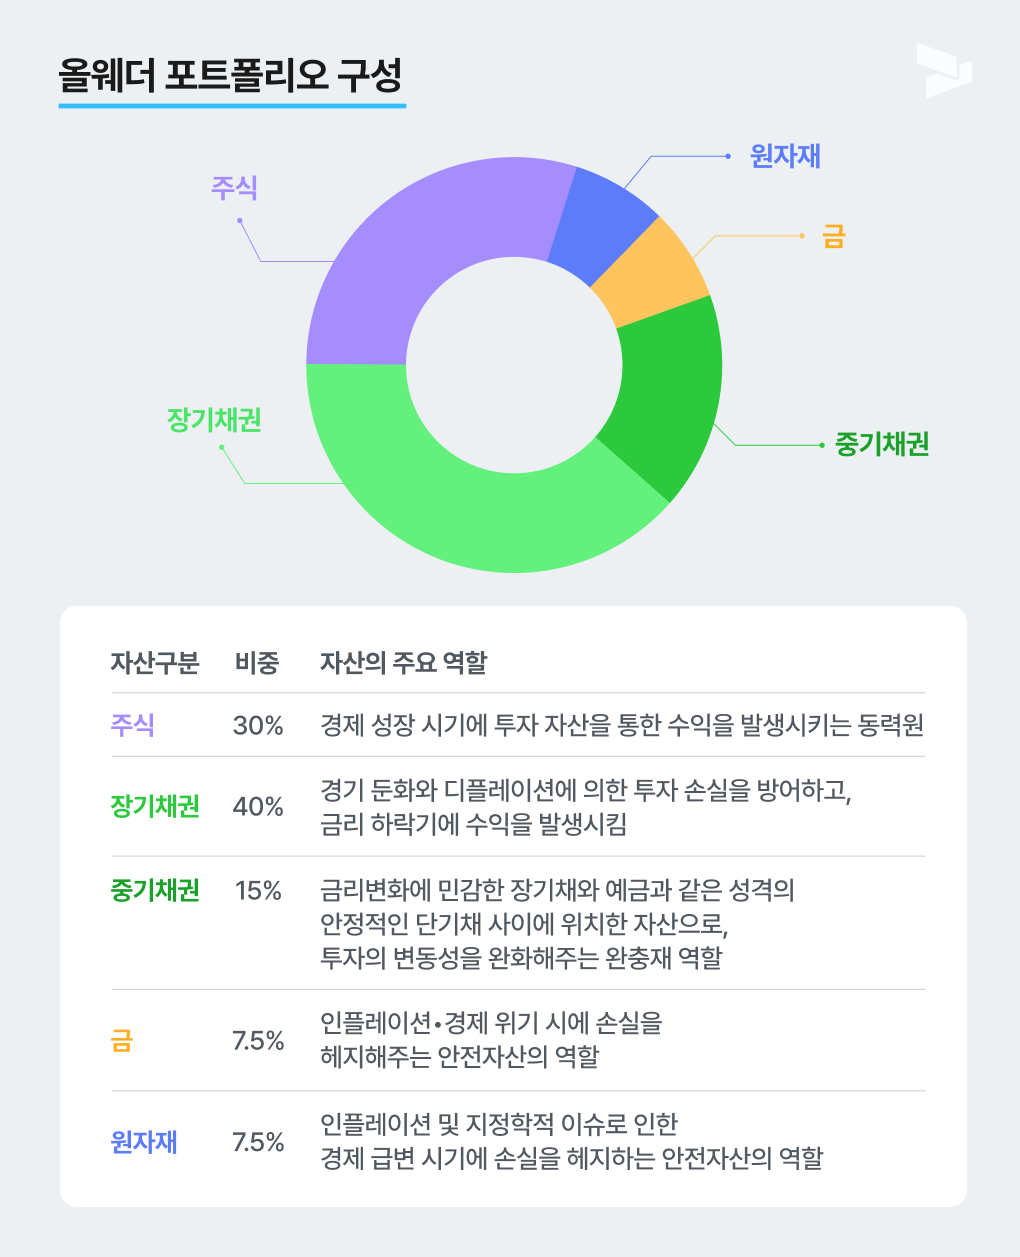Click the 자산구분 column header
The image size is (1020, 1257).
155,662
